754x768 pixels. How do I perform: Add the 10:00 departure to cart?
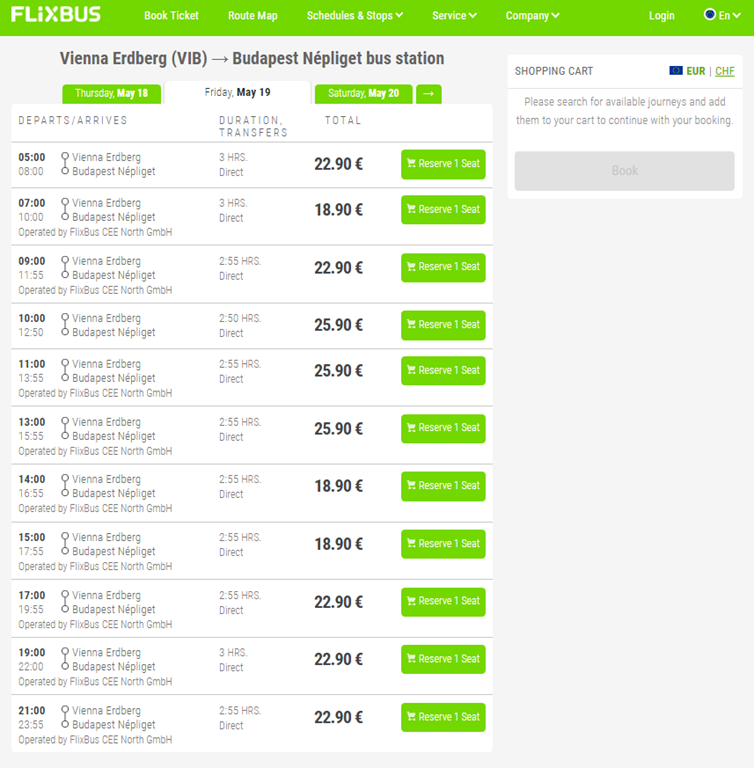pos(443,325)
